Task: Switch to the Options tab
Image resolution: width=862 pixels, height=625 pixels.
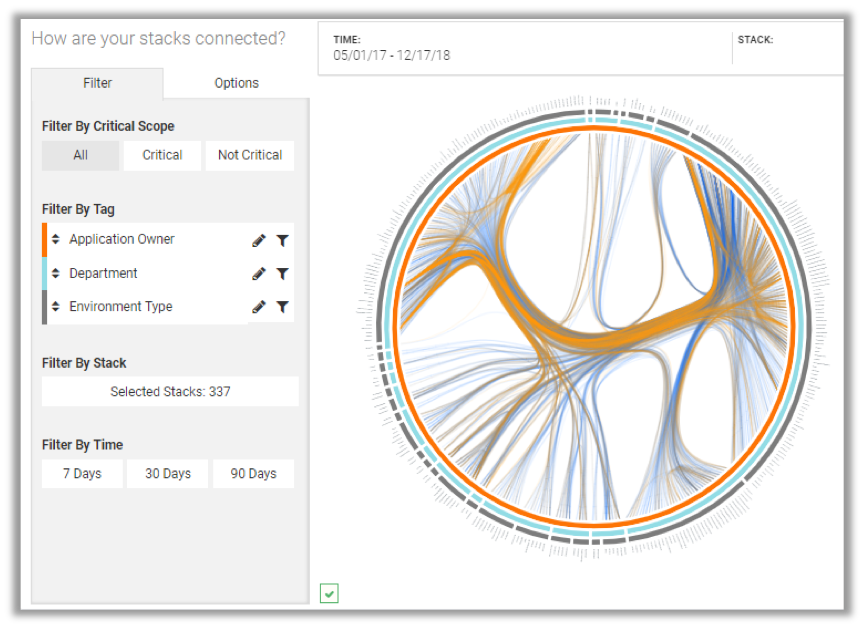Action: click(x=236, y=83)
